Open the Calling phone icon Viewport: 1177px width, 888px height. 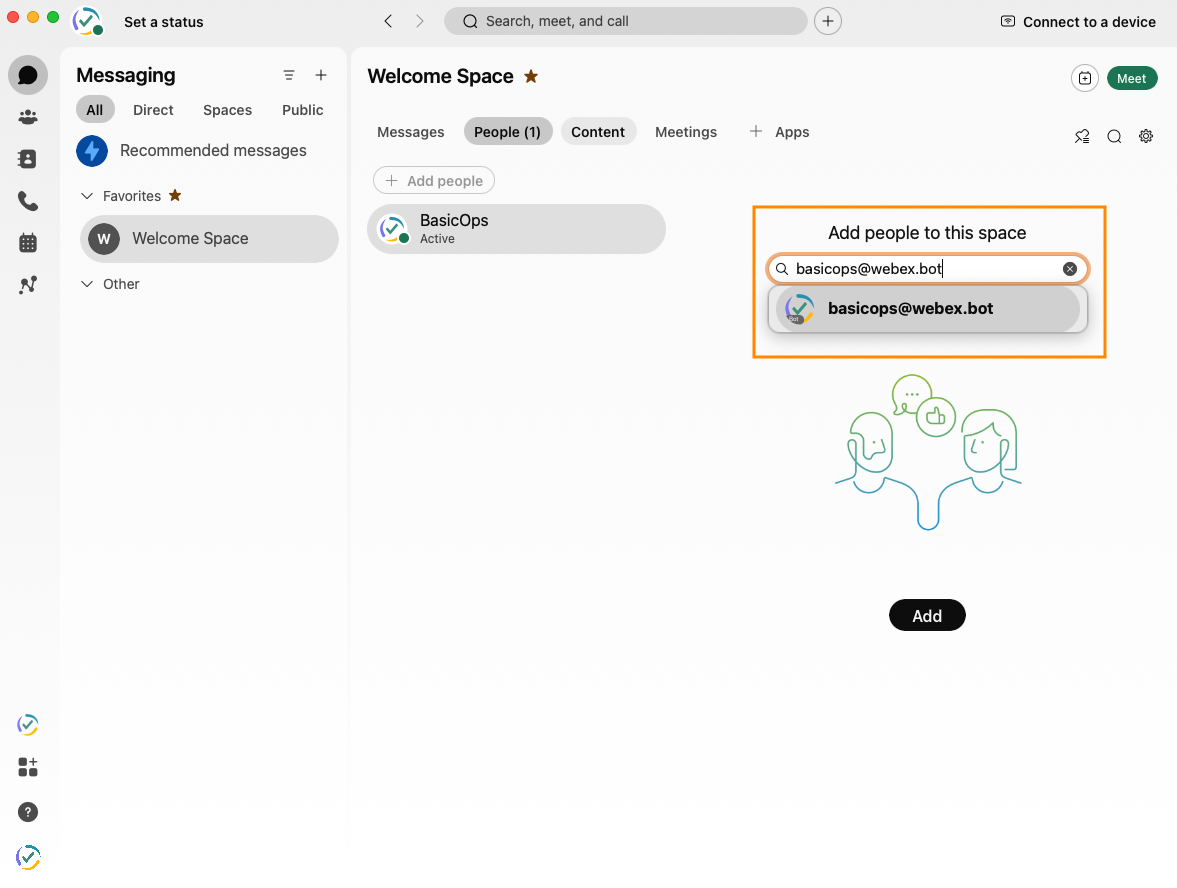click(x=27, y=200)
